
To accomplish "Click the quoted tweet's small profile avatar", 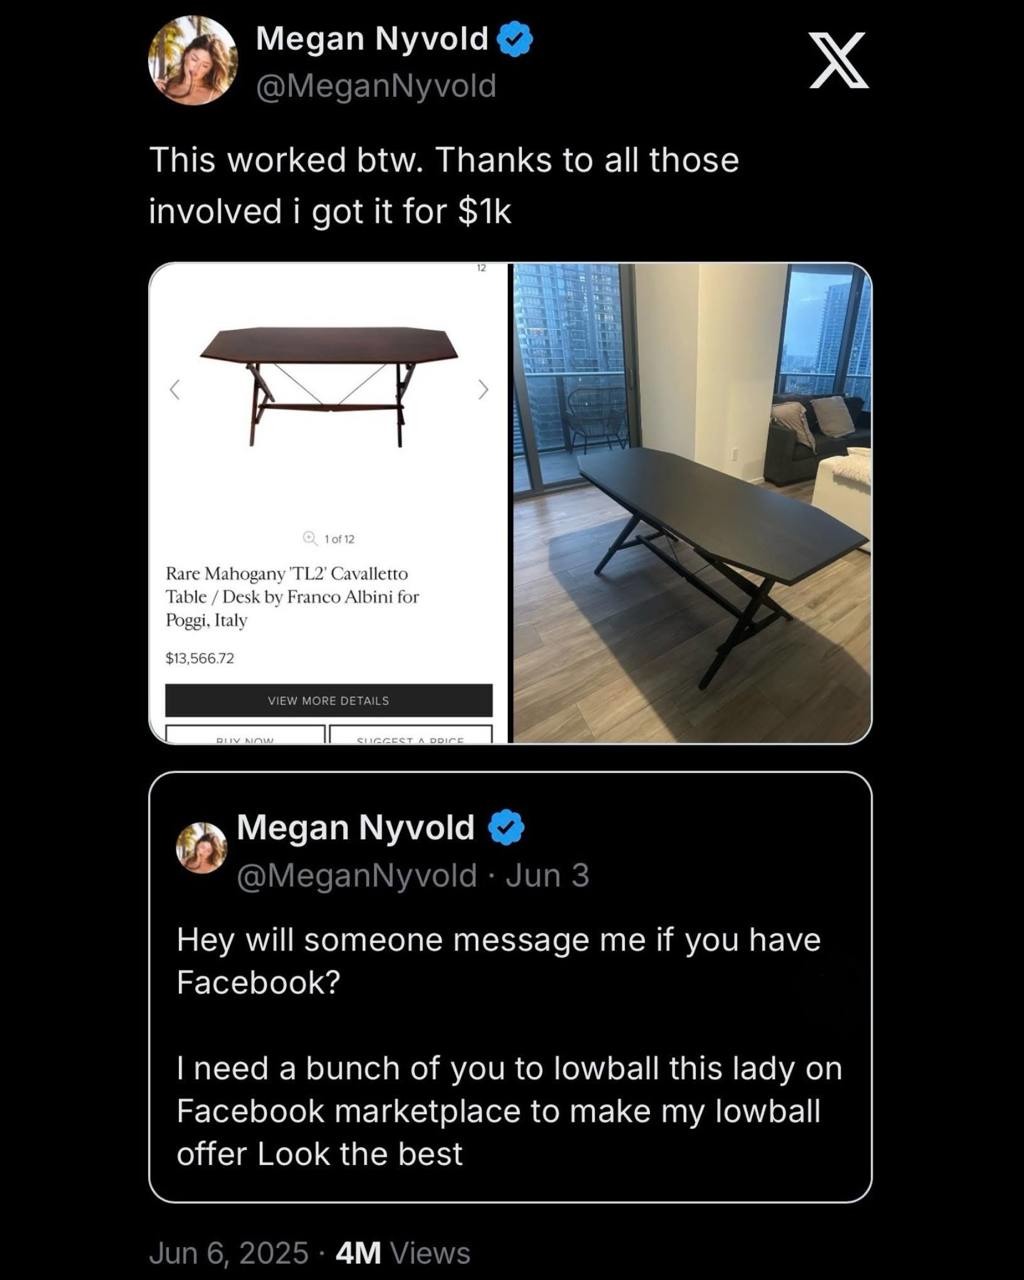I will point(201,847).
